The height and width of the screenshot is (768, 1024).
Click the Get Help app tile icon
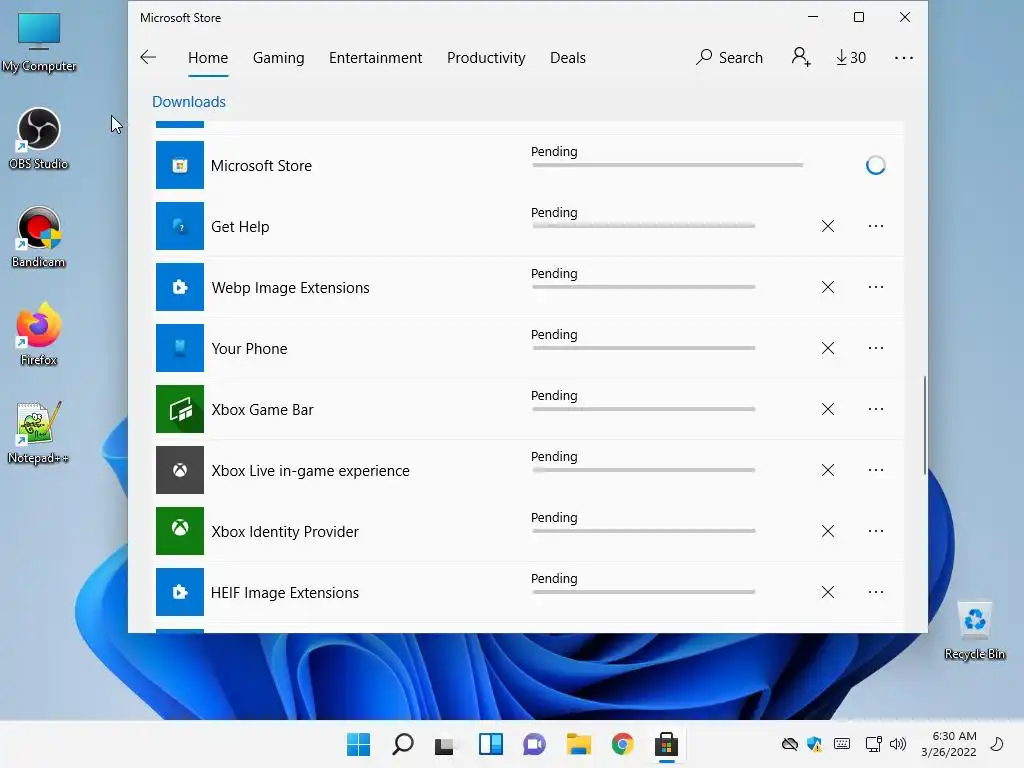tap(180, 226)
